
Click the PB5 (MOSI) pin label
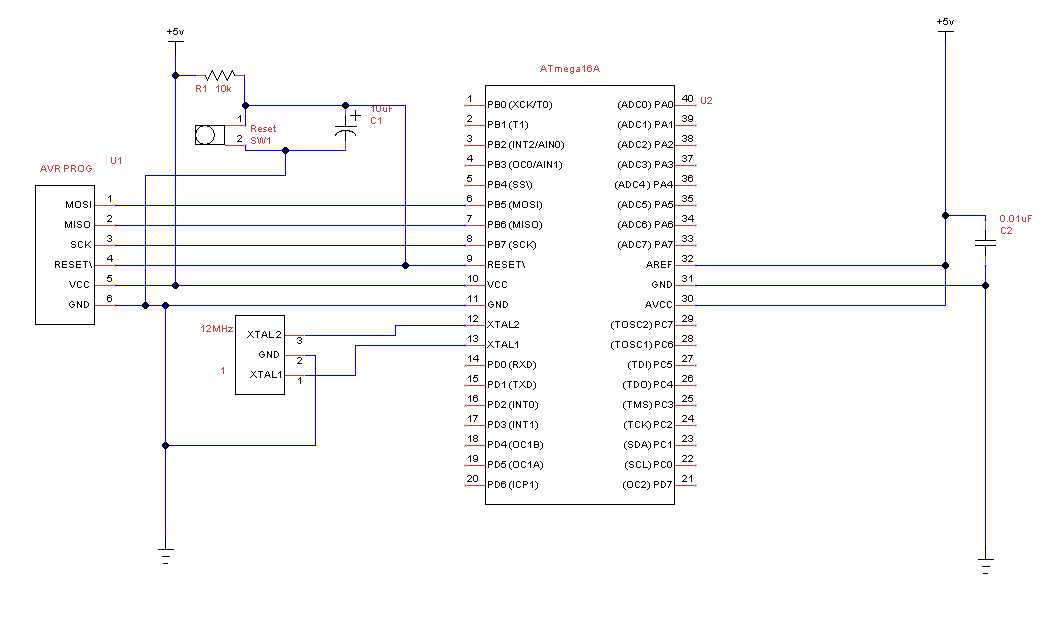515,205
